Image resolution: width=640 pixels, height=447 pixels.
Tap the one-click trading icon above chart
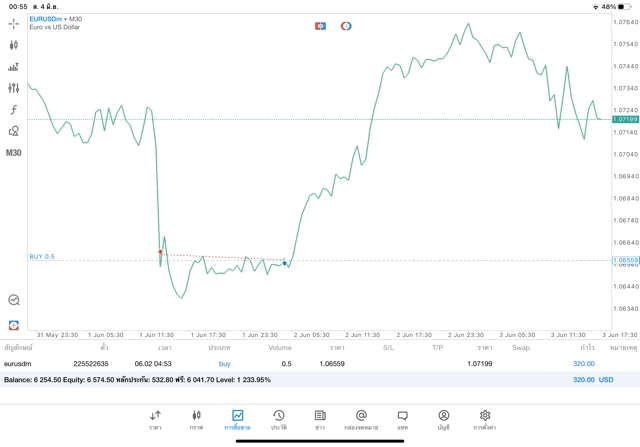click(320, 25)
